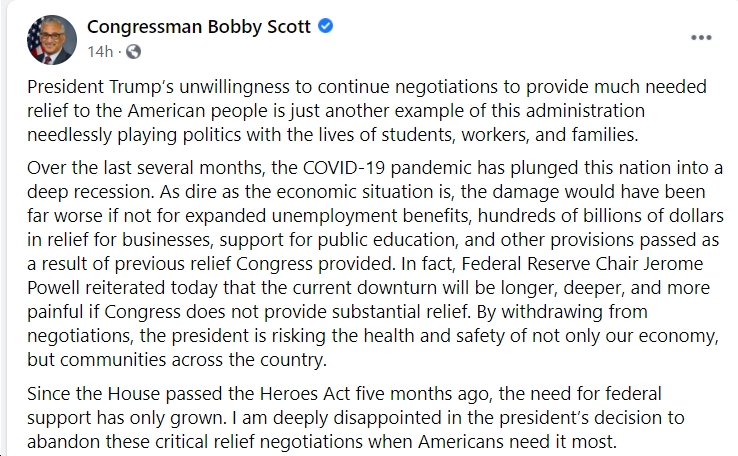Click the name 'Jerome' in the post text
The height and width of the screenshot is (456, 738).
pos(674,264)
